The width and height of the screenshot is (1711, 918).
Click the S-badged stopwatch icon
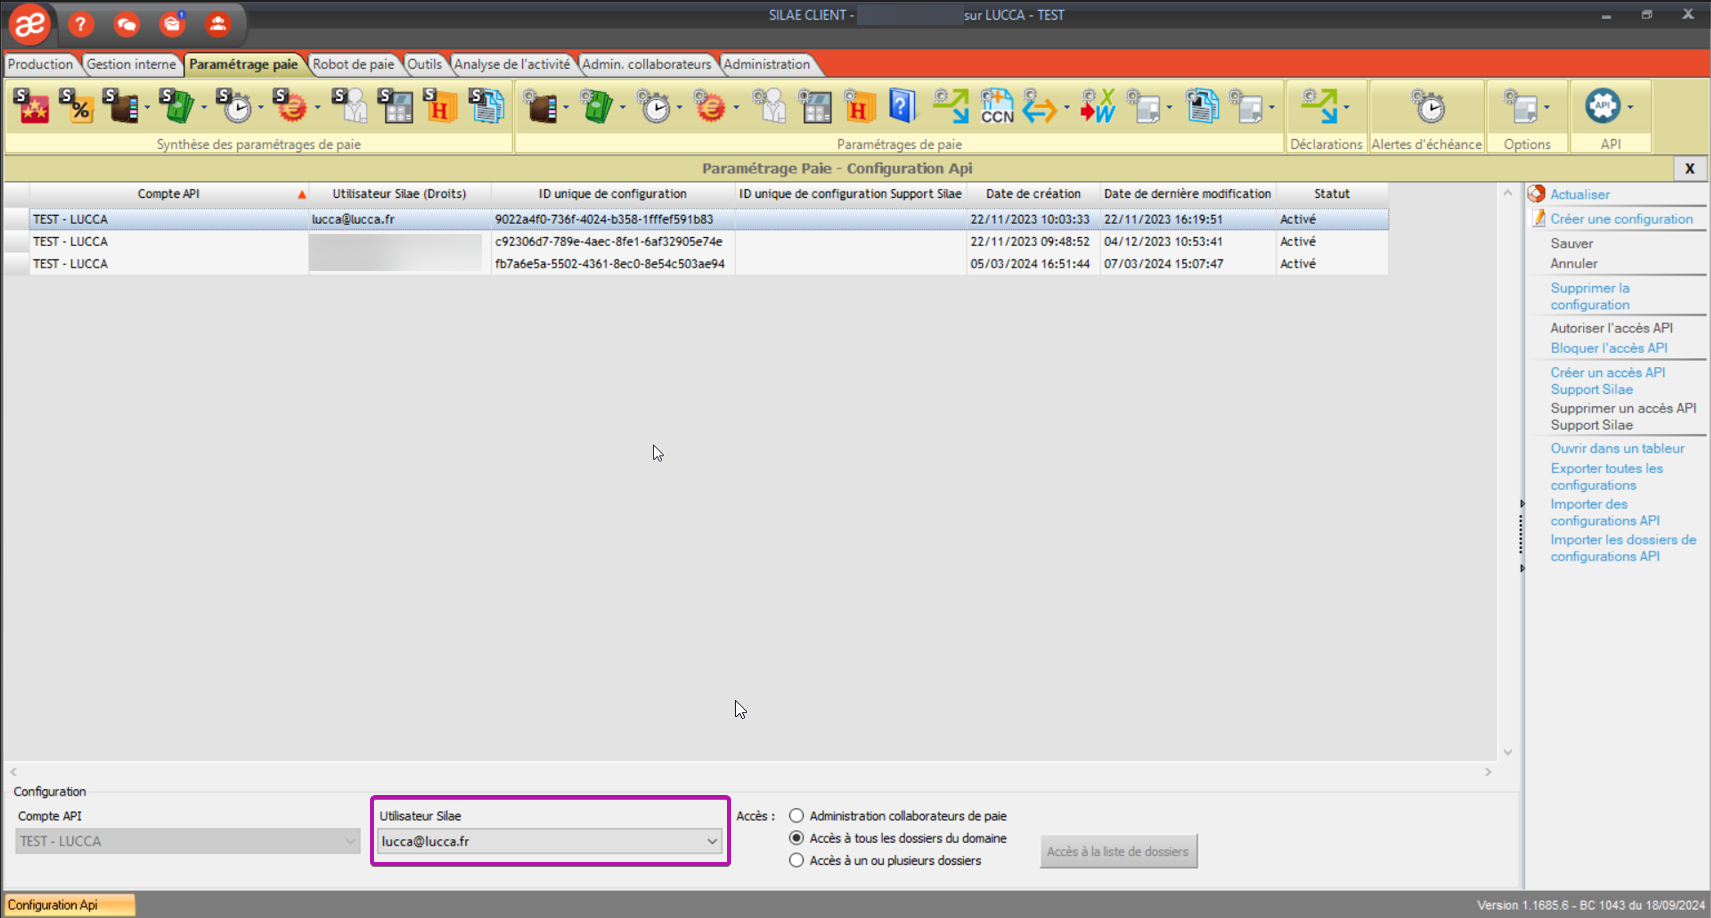coord(235,106)
